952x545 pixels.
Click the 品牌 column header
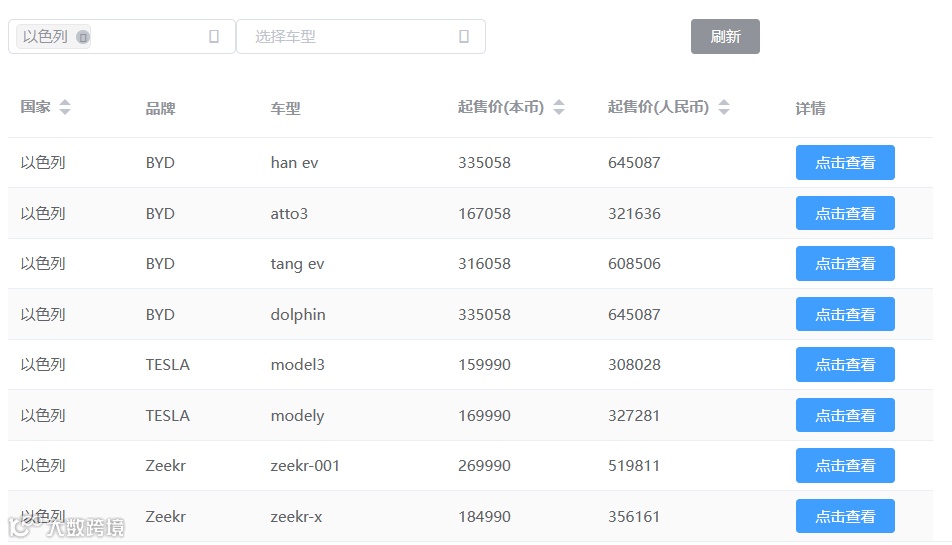coord(160,109)
